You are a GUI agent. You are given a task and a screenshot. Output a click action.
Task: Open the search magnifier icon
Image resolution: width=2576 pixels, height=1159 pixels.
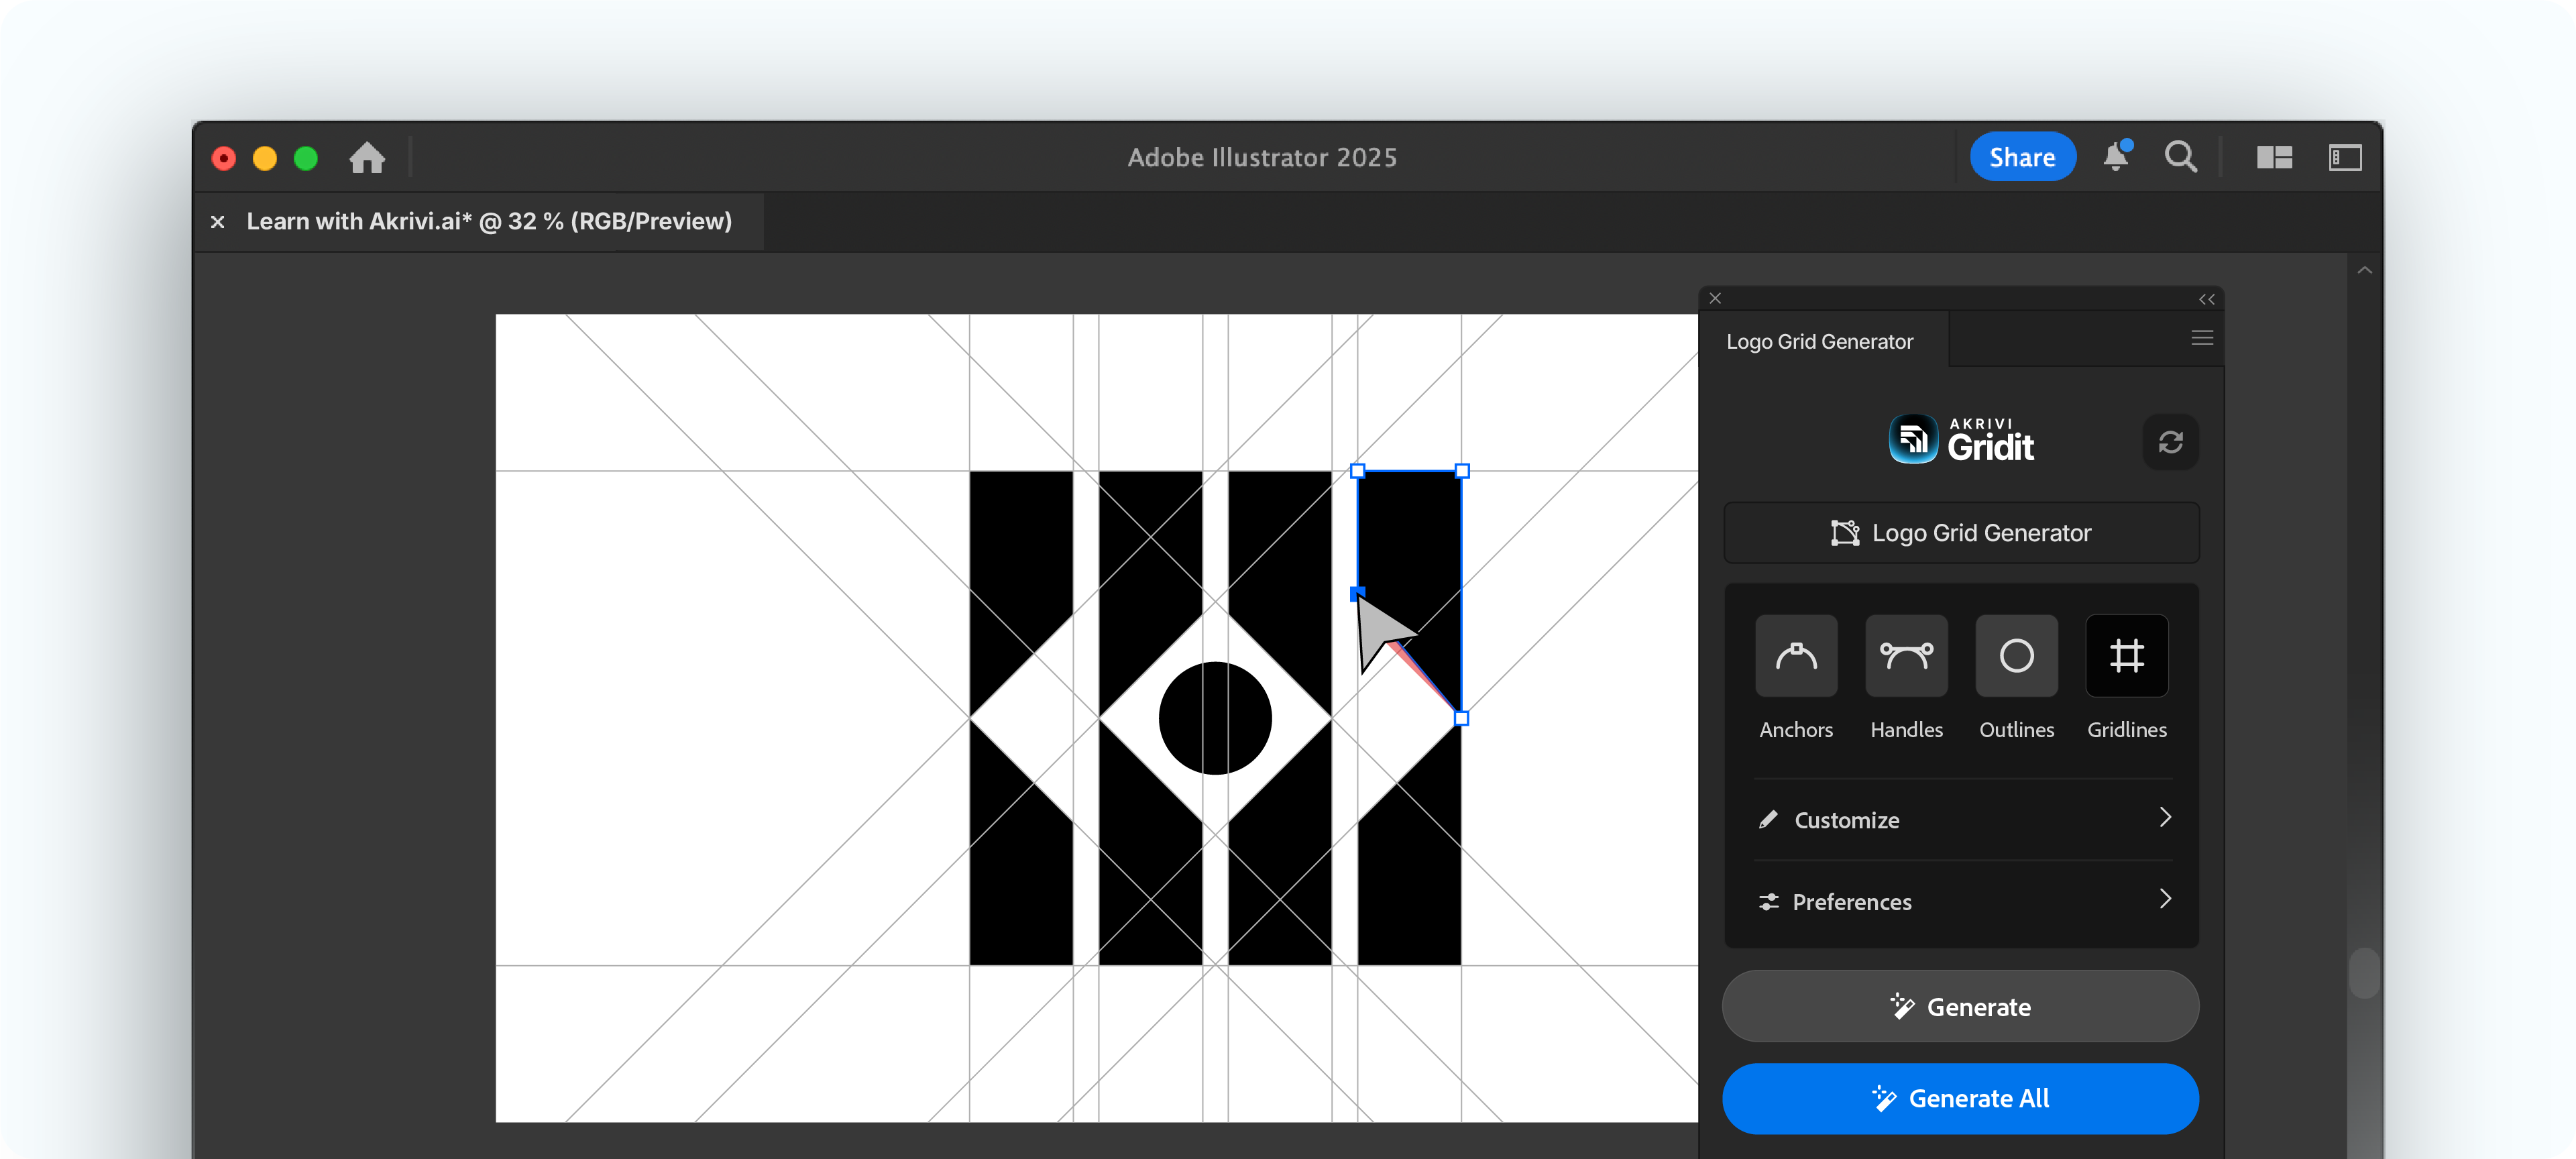pos(2180,157)
